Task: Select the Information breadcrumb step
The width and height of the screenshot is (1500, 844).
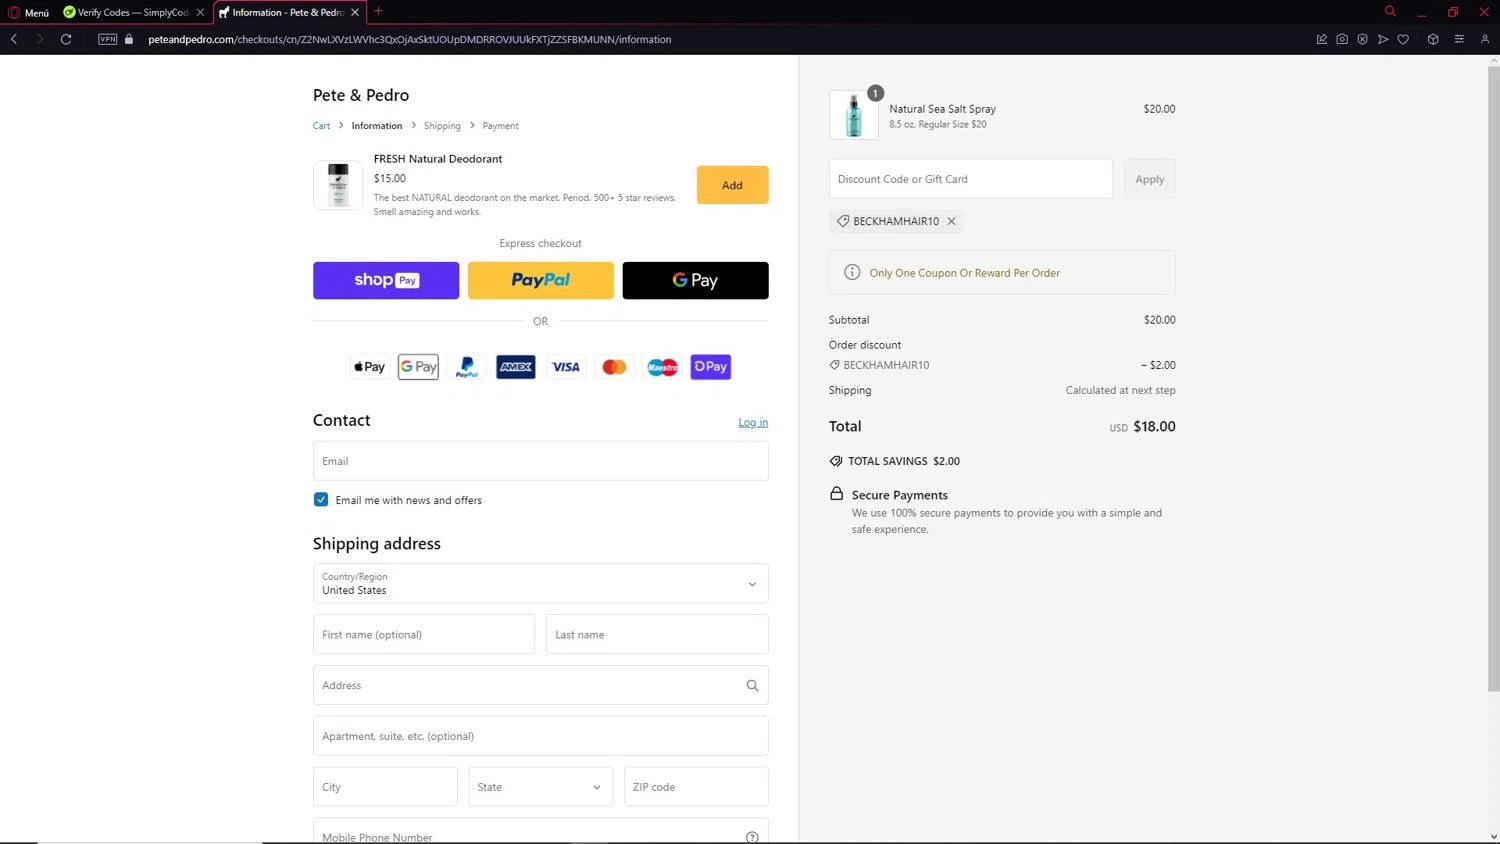Action: (377, 126)
